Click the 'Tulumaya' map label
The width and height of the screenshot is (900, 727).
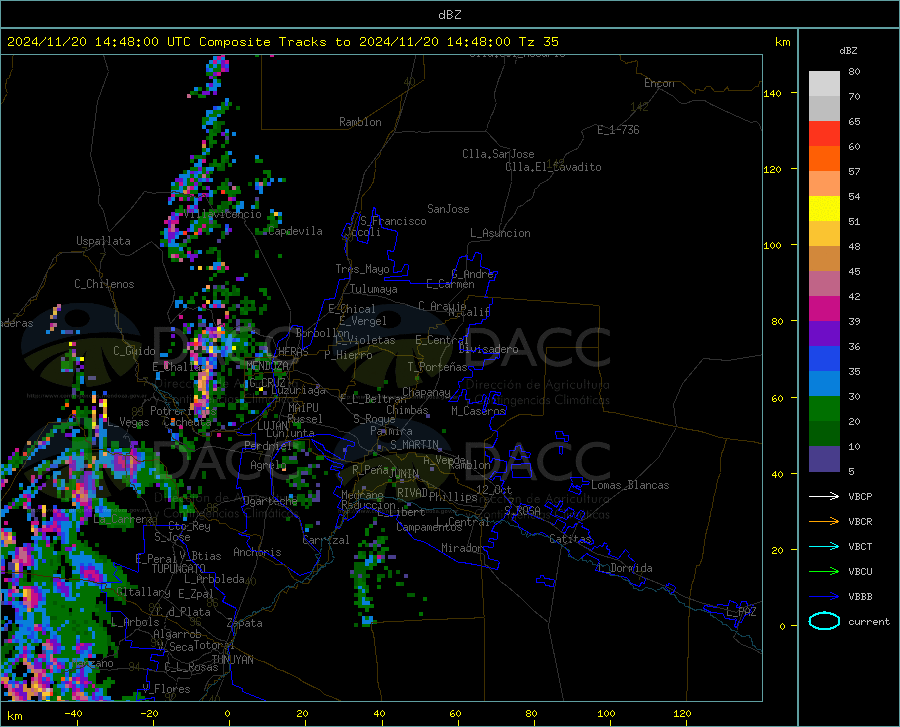coord(374,289)
